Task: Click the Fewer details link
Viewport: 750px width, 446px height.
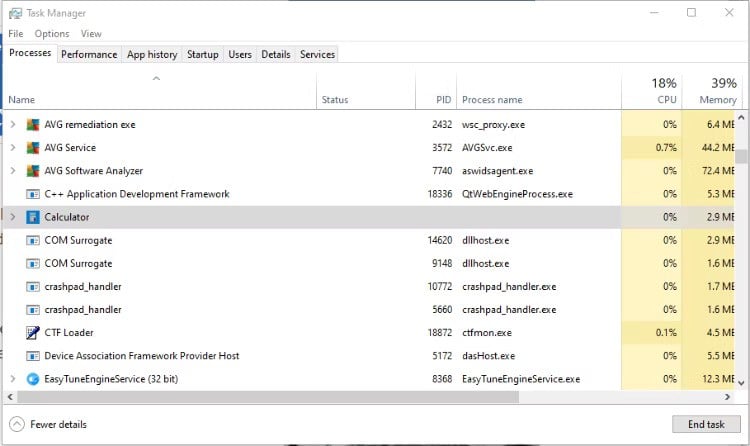Action: coord(58,424)
